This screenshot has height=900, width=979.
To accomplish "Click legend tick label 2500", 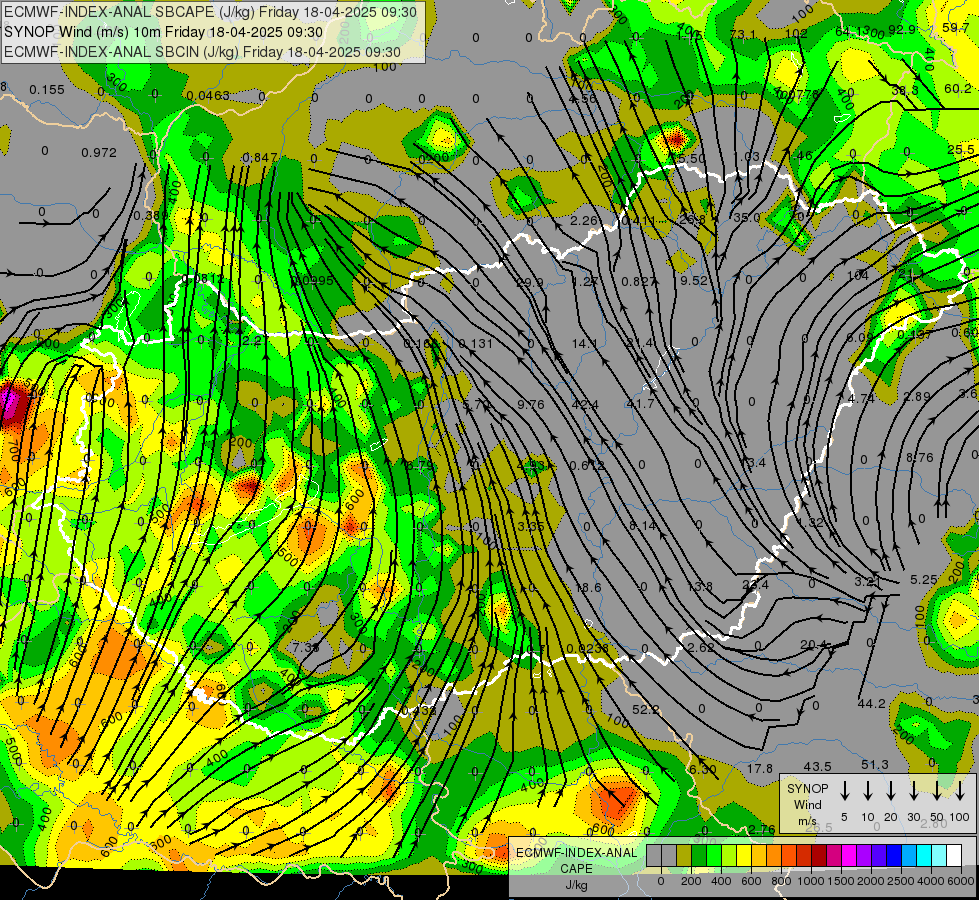I will pyautogui.click(x=901, y=881).
